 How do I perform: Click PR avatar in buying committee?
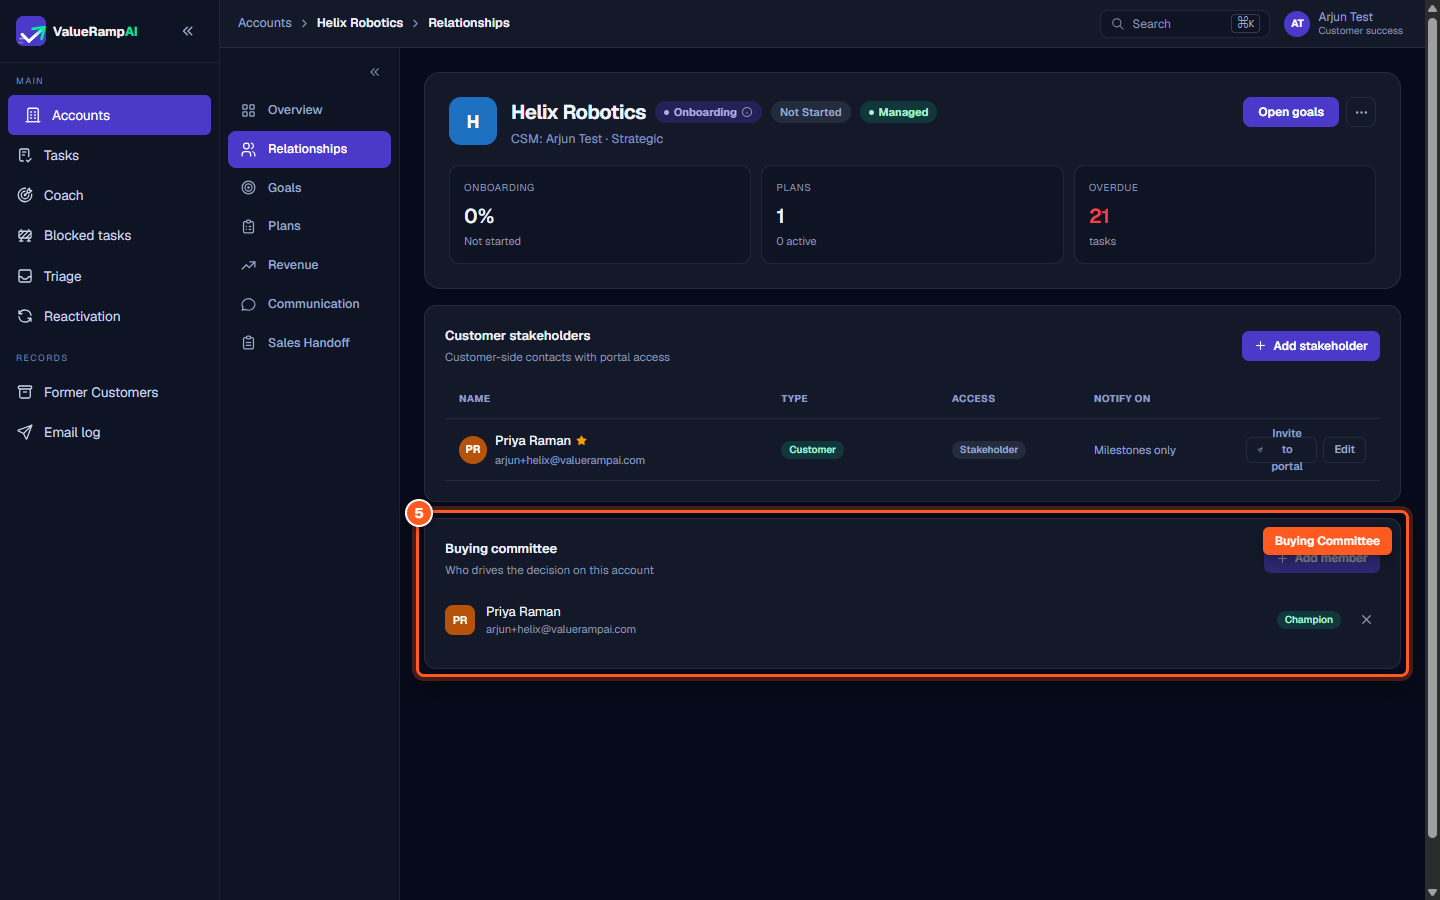460,620
